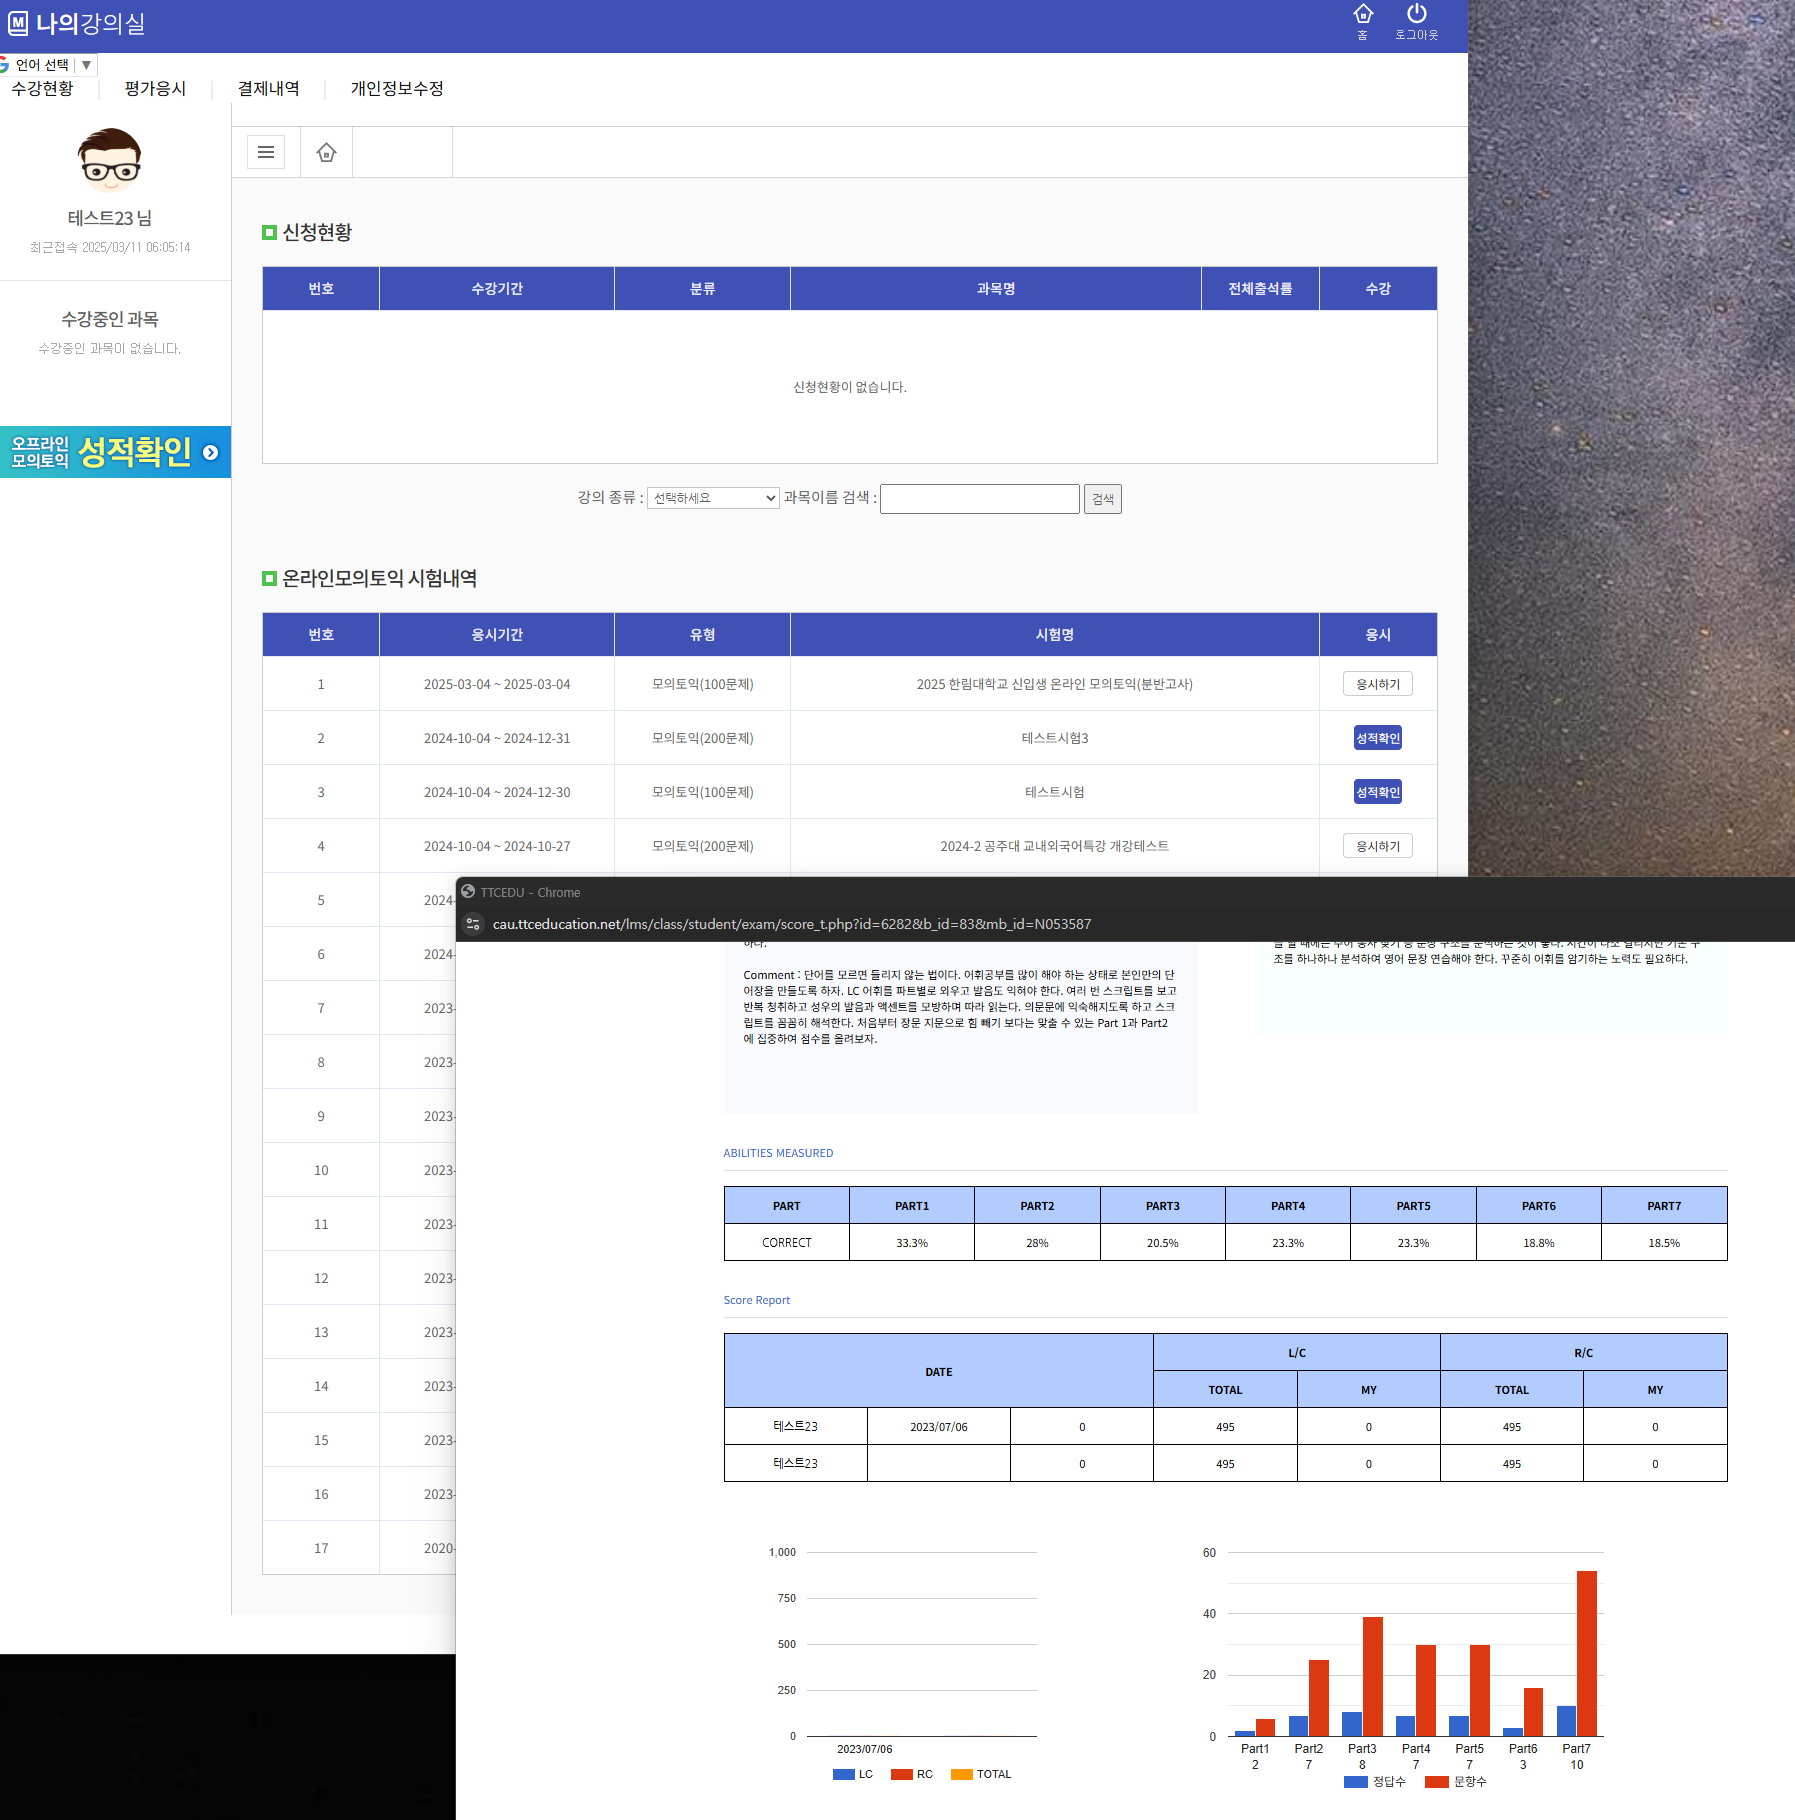Click 성적확인 for 테스트시험3
The width and height of the screenshot is (1795, 1820).
coord(1377,738)
